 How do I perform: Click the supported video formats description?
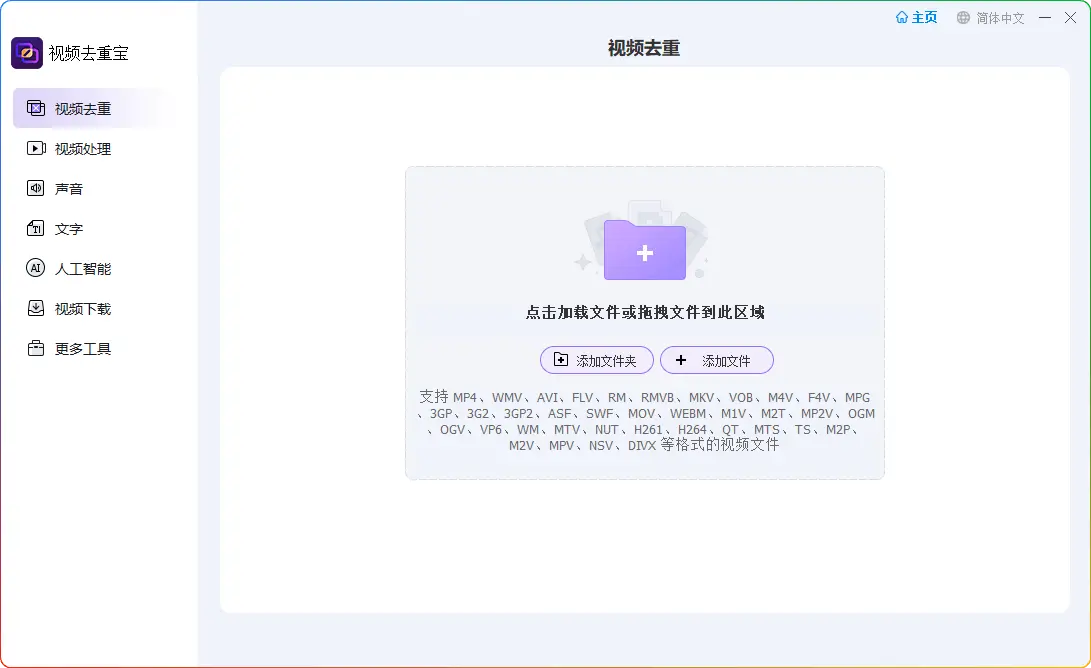(x=645, y=421)
